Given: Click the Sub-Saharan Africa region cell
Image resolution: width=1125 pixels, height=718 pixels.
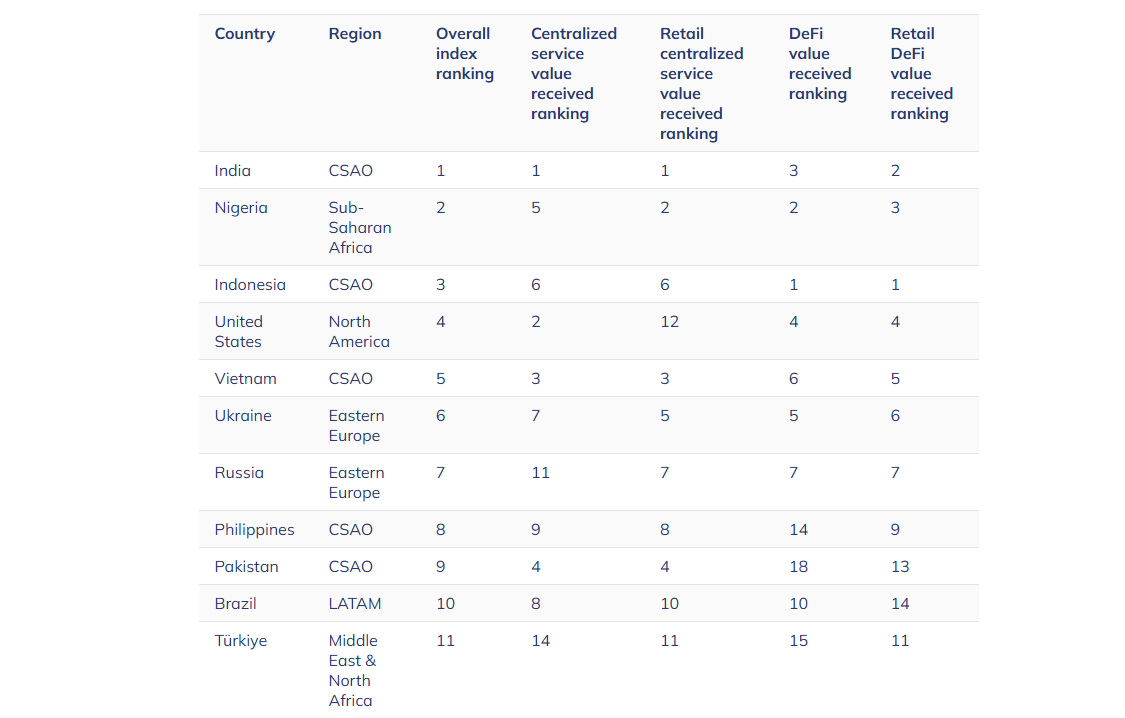Looking at the screenshot, I should point(360,228).
